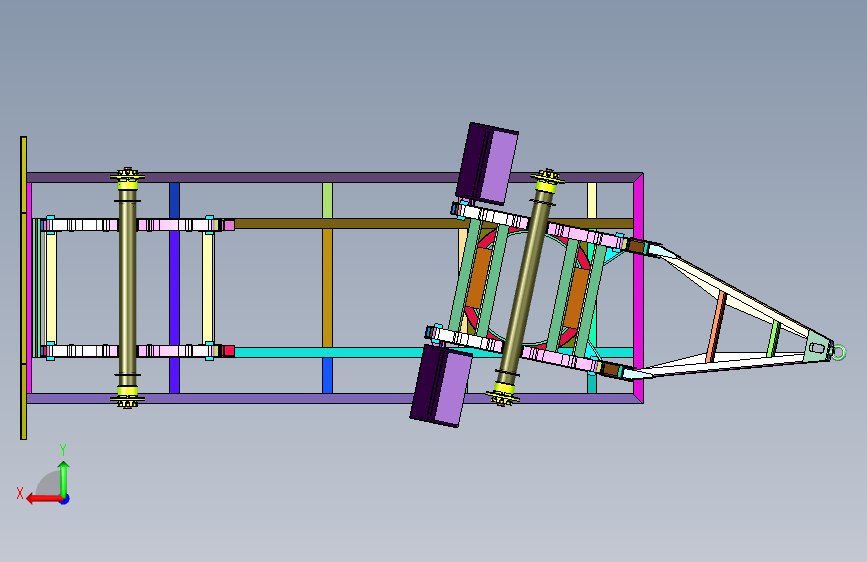Select the orange brace inside the drawbar
This screenshot has width=867, height=562.
tap(717, 327)
